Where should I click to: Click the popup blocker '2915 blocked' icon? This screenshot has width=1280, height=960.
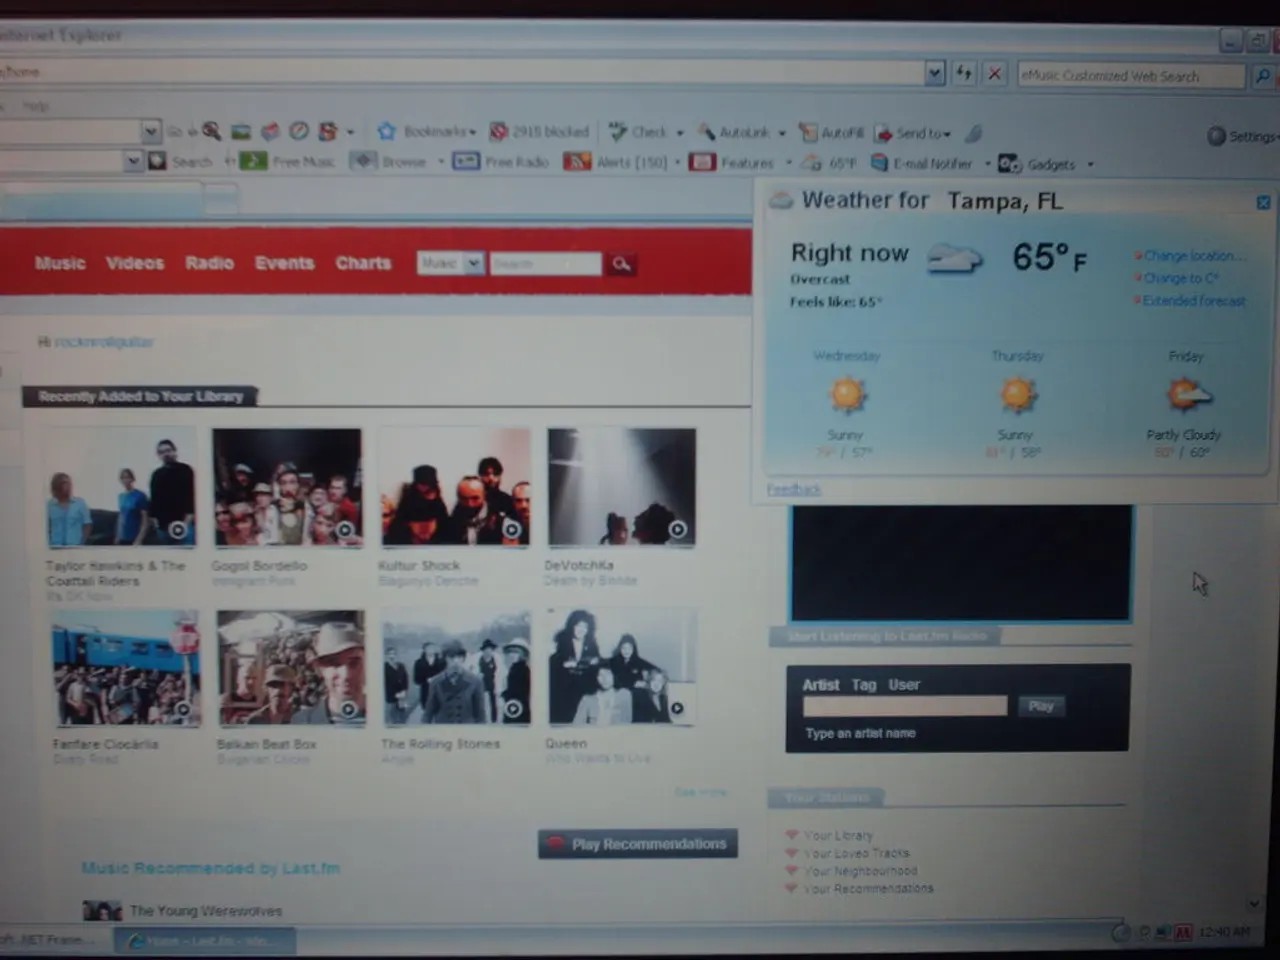tap(497, 131)
